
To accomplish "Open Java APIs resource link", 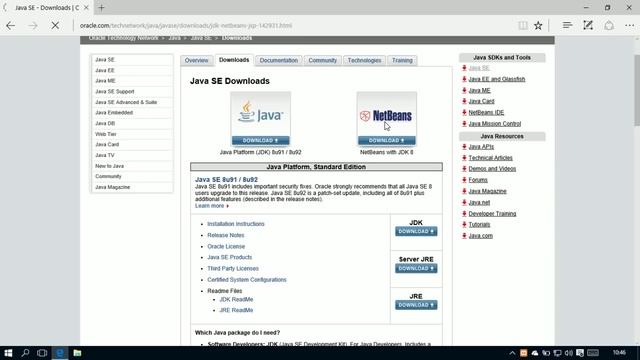I will (x=481, y=147).
